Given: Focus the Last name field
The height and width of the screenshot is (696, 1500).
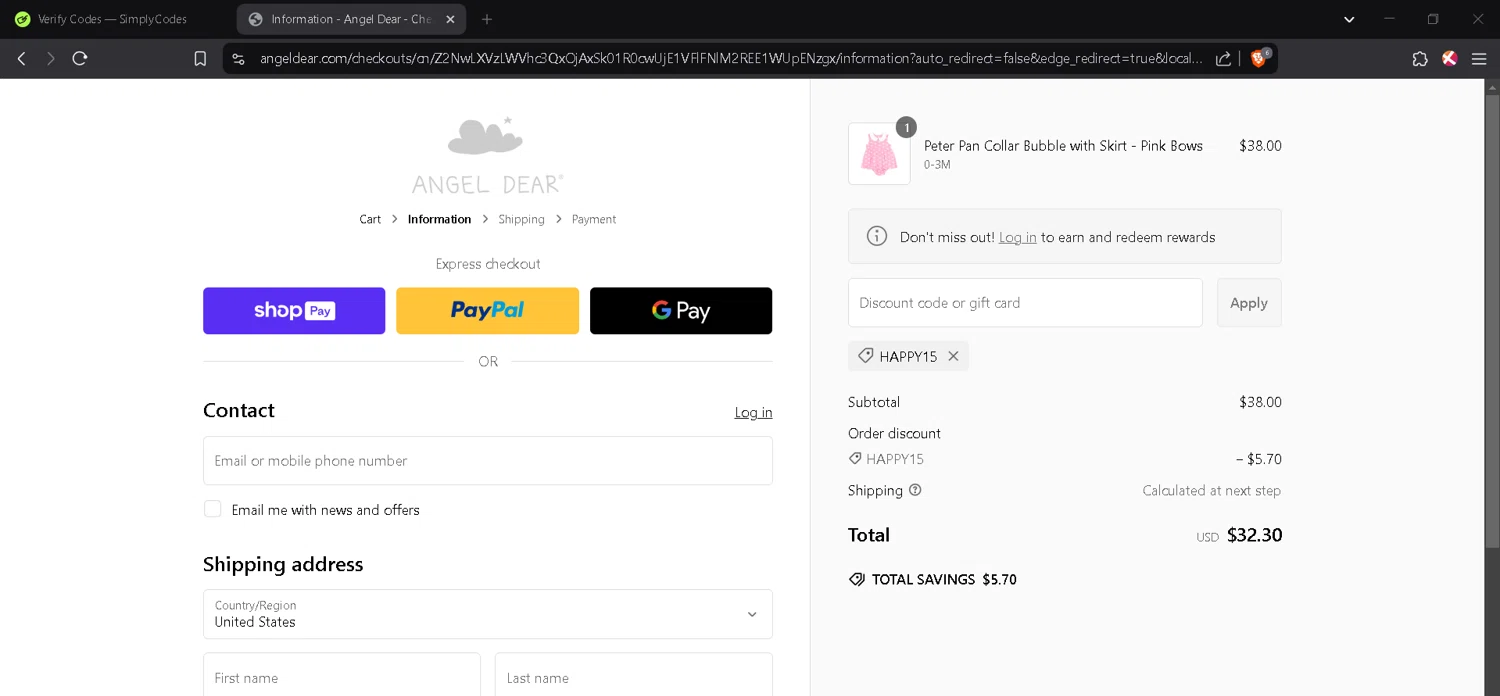Looking at the screenshot, I should tap(634, 677).
